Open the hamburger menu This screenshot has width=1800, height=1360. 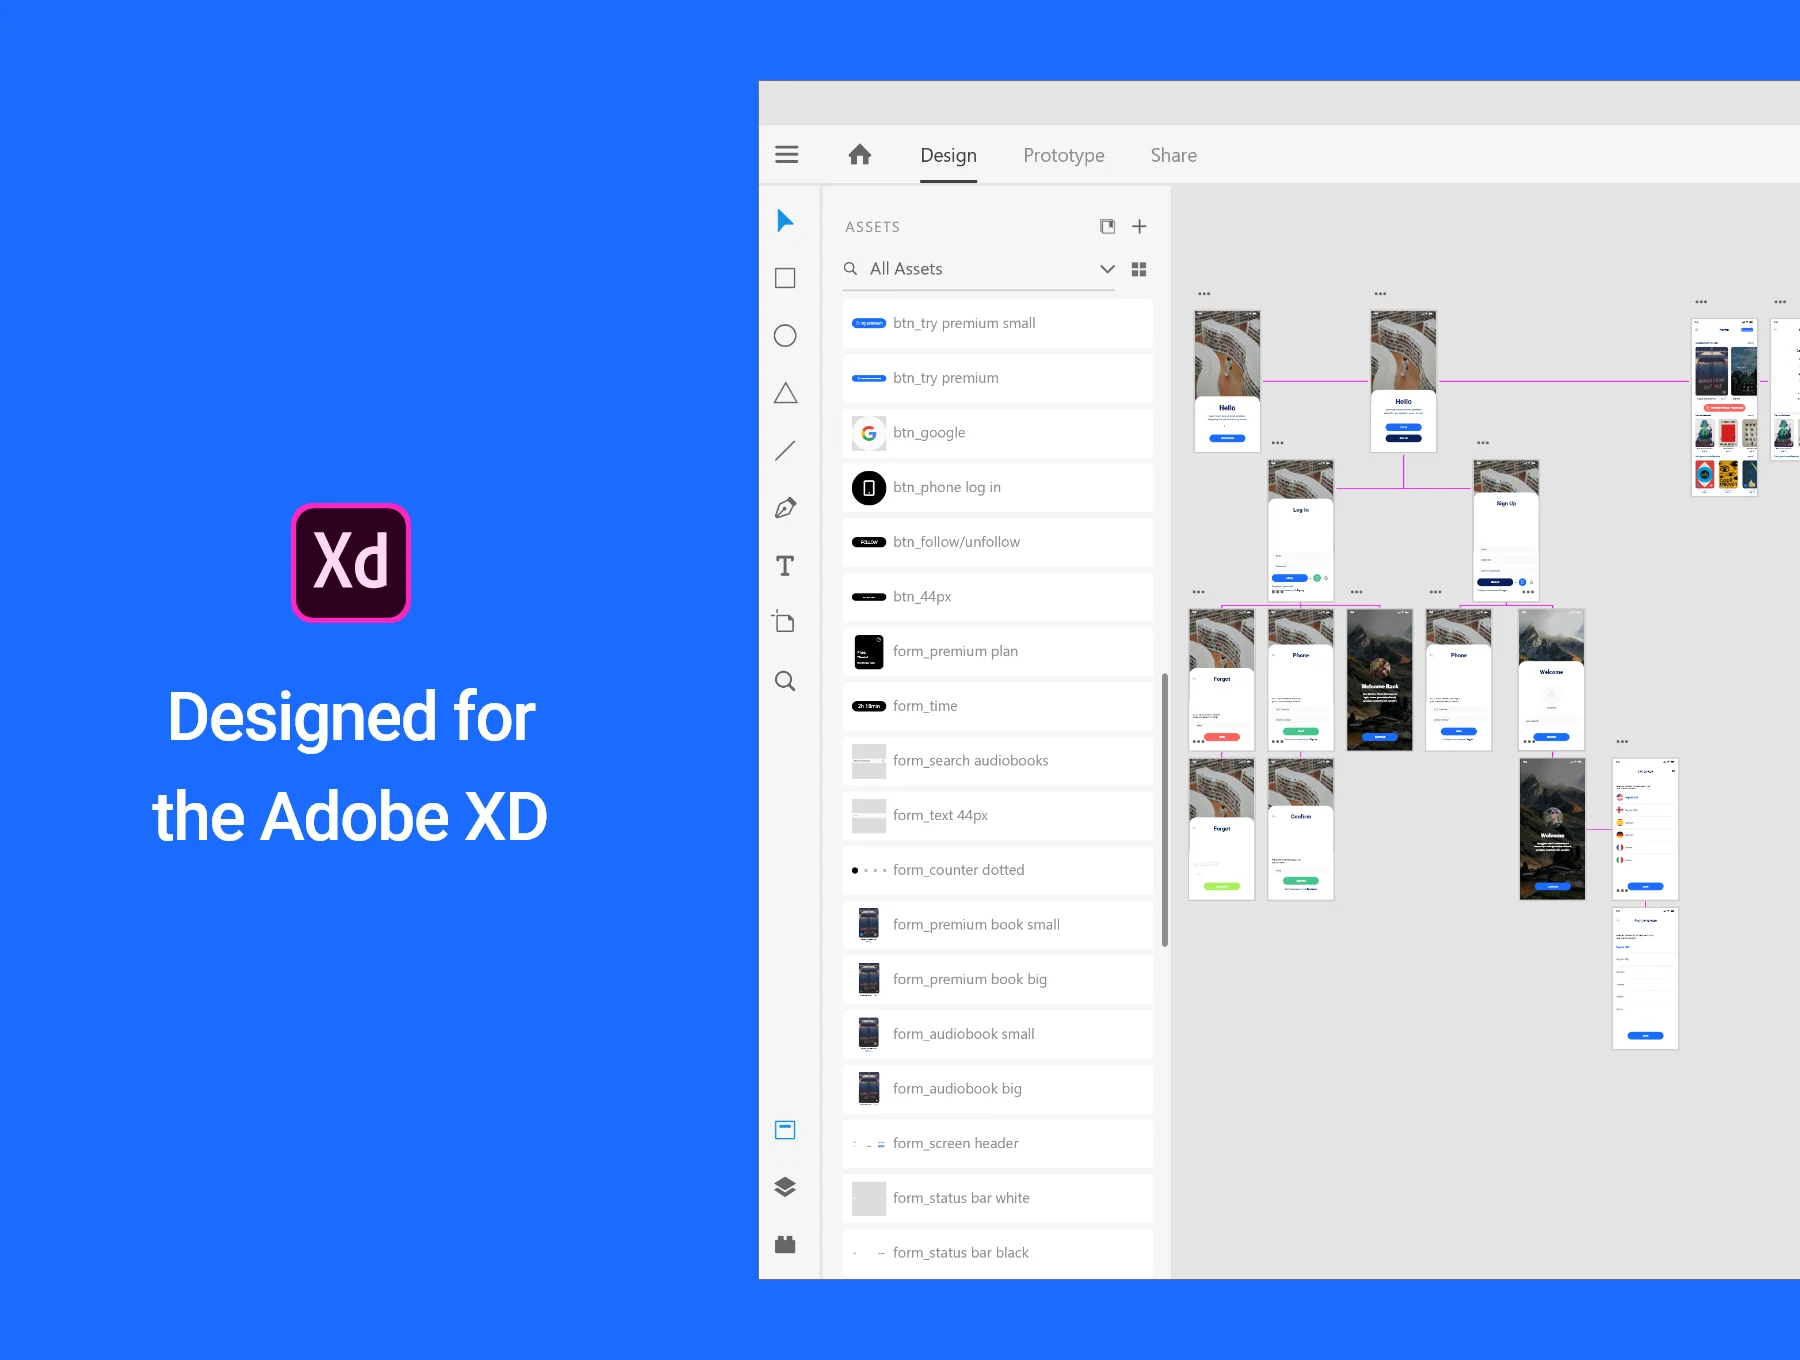click(787, 154)
